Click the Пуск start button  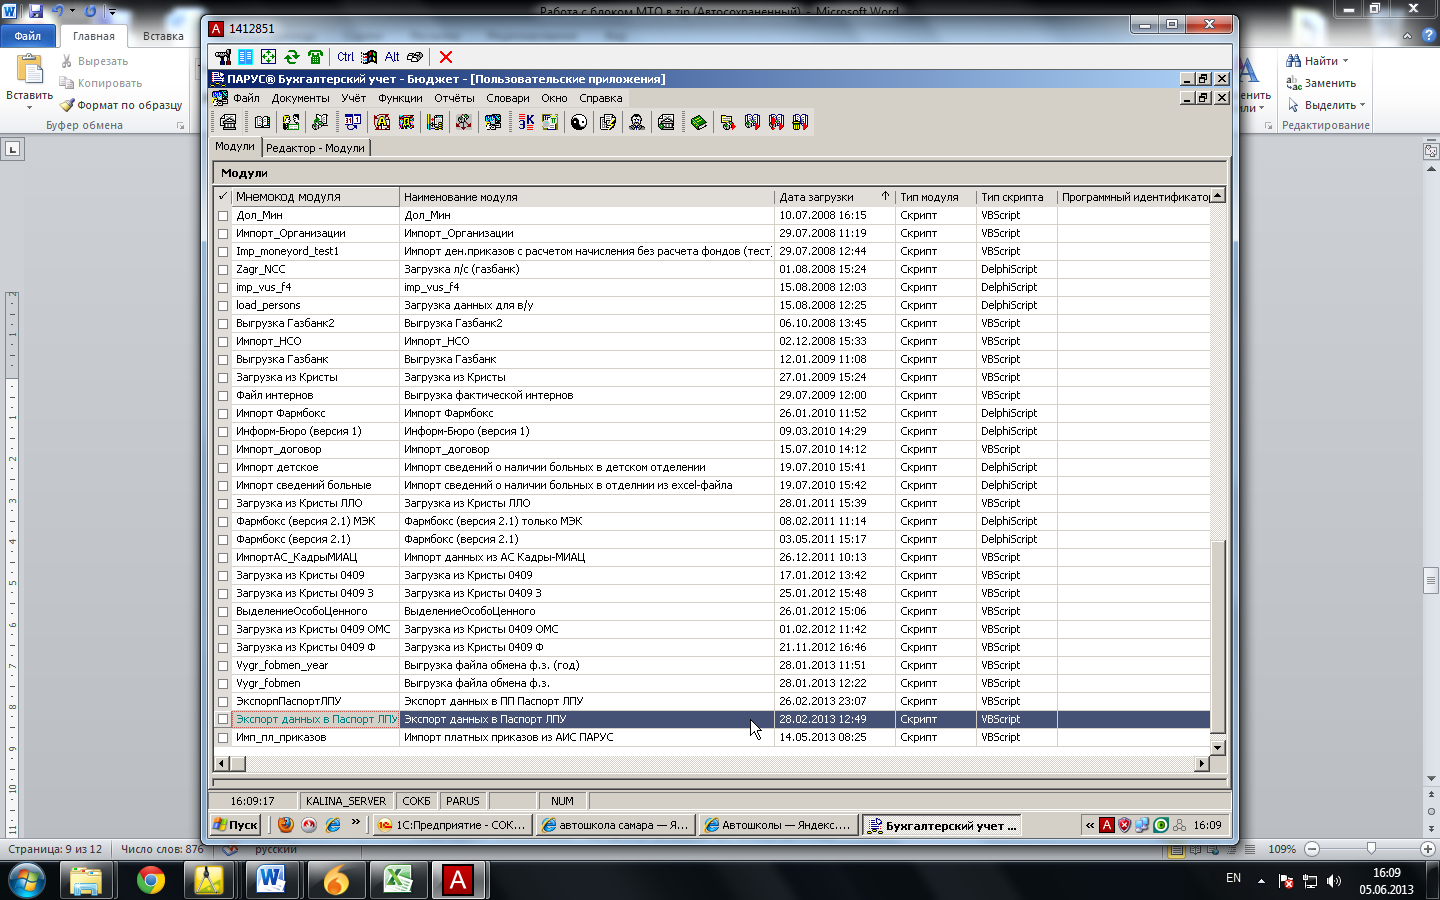tap(236, 825)
